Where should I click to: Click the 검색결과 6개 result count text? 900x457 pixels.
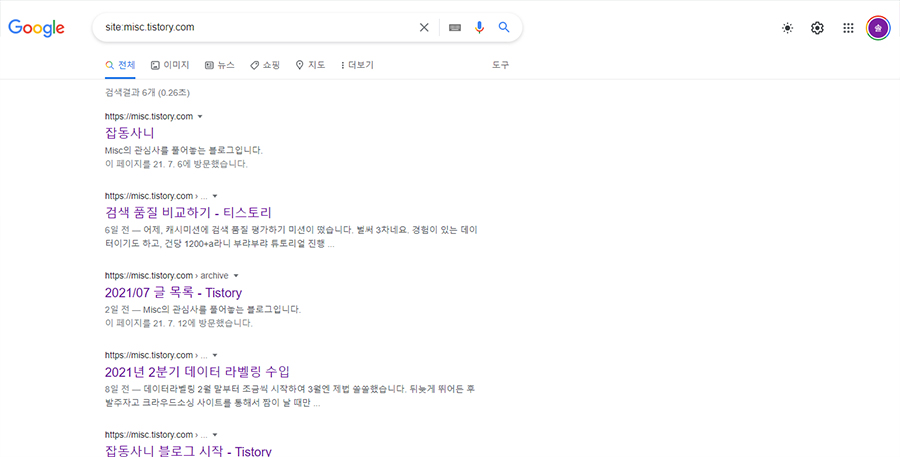(x=147, y=92)
